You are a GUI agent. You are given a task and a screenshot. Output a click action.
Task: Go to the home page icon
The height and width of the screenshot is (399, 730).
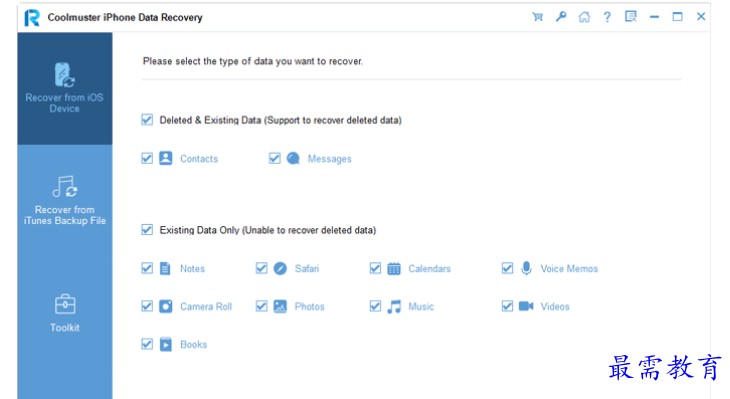[x=584, y=17]
